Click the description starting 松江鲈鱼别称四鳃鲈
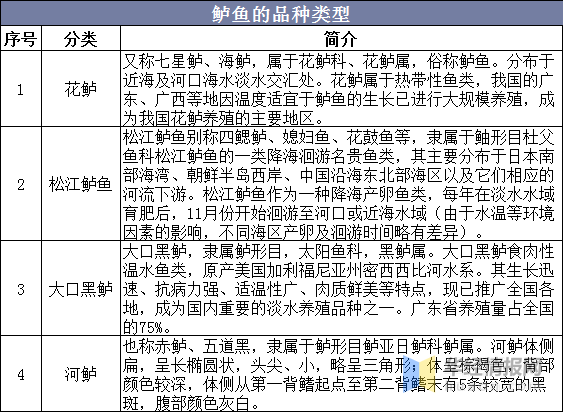Image resolution: width=564 pixels, height=413 pixels. click(341, 184)
